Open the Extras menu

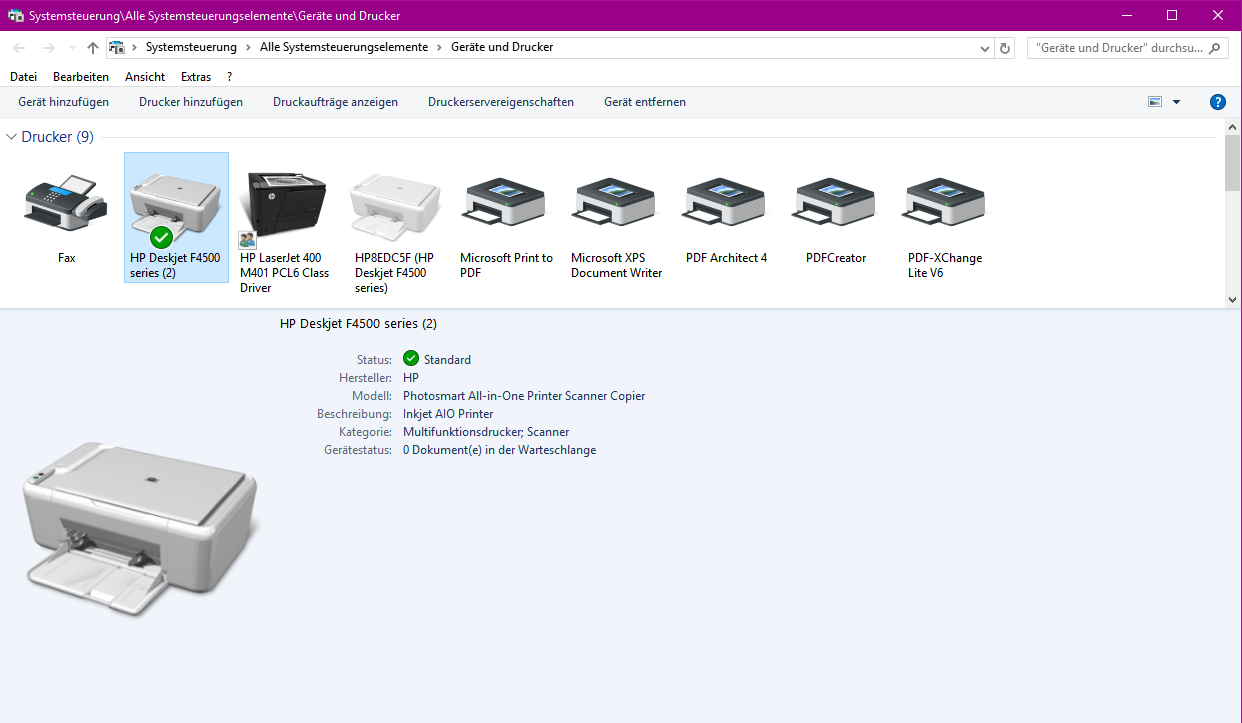coord(196,77)
